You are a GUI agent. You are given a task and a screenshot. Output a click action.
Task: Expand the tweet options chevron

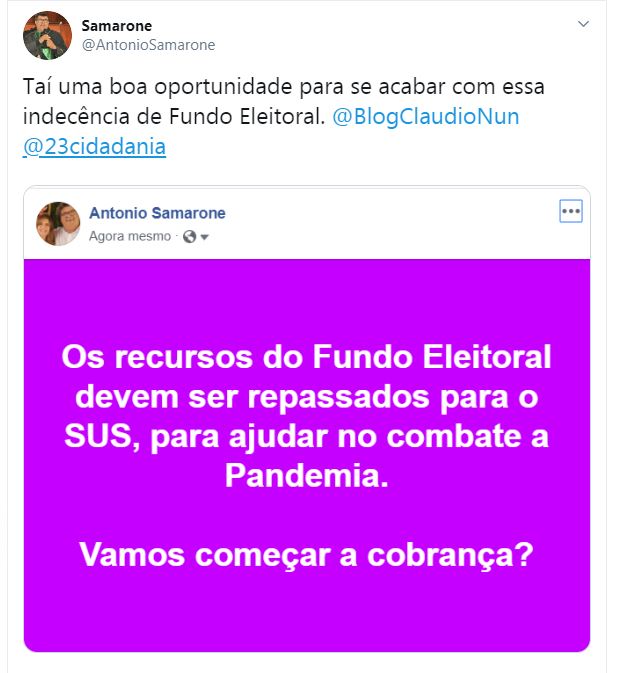(583, 24)
